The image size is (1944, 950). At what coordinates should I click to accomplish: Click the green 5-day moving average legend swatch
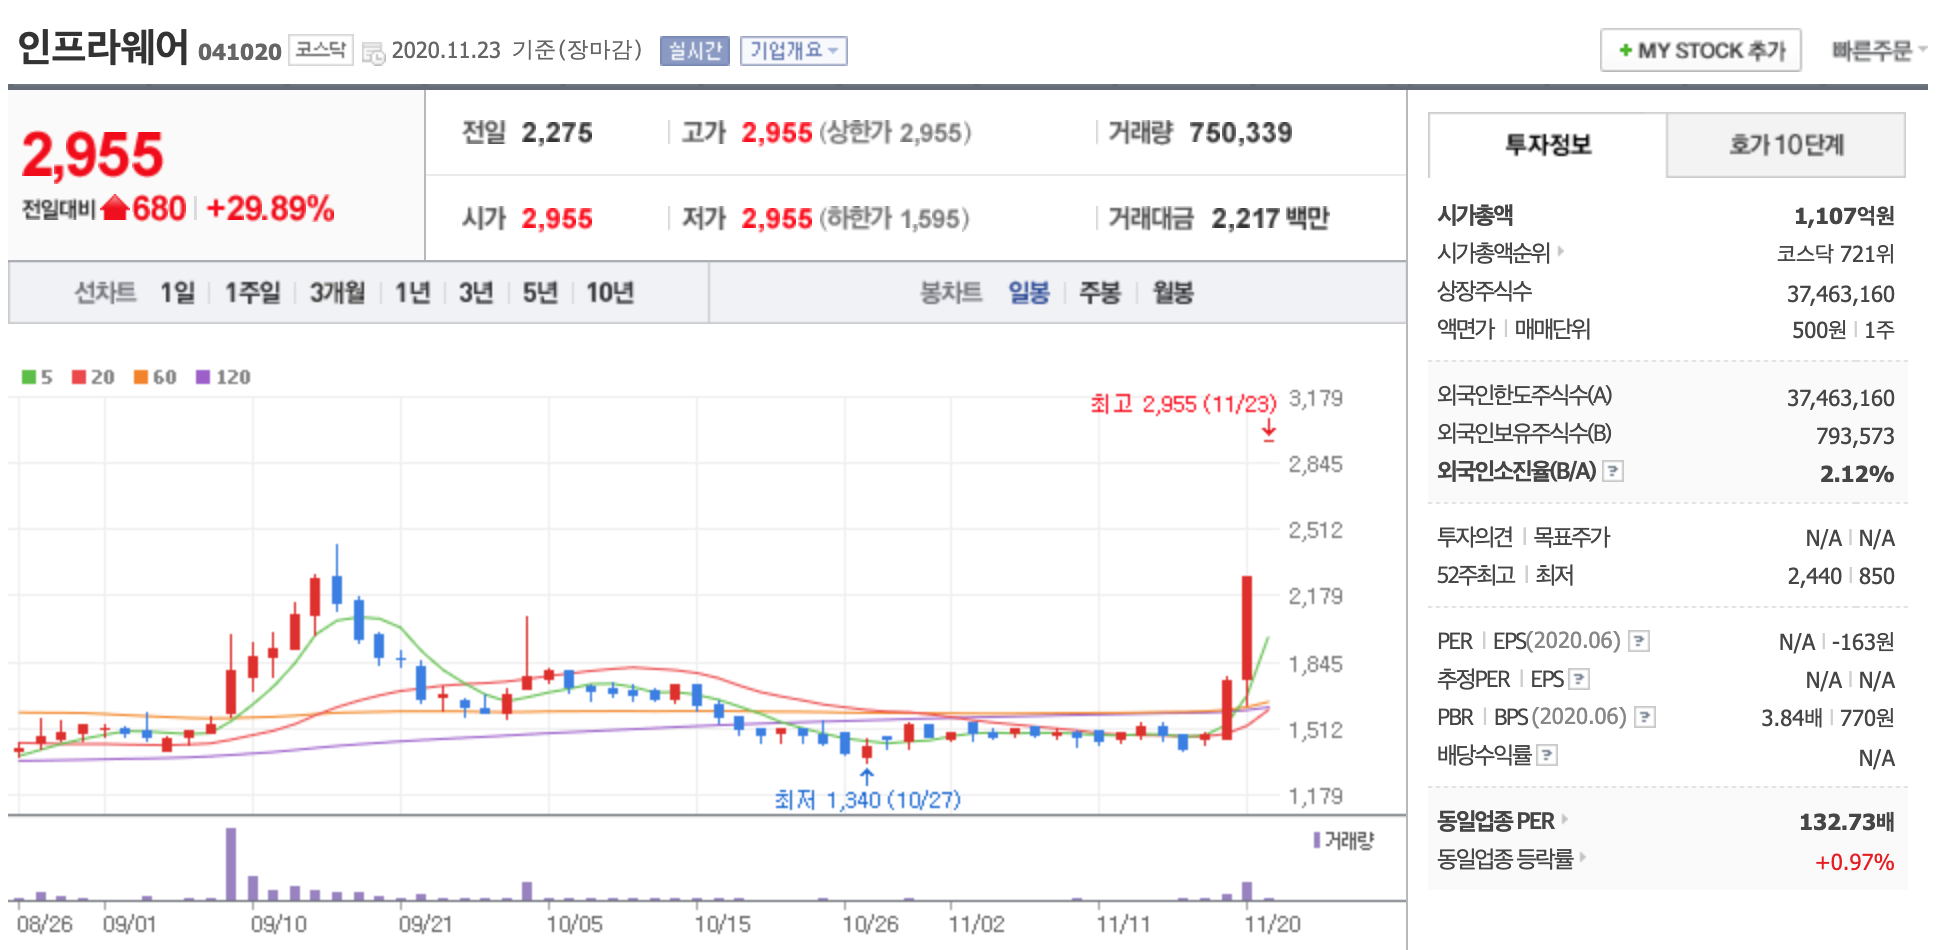29,377
